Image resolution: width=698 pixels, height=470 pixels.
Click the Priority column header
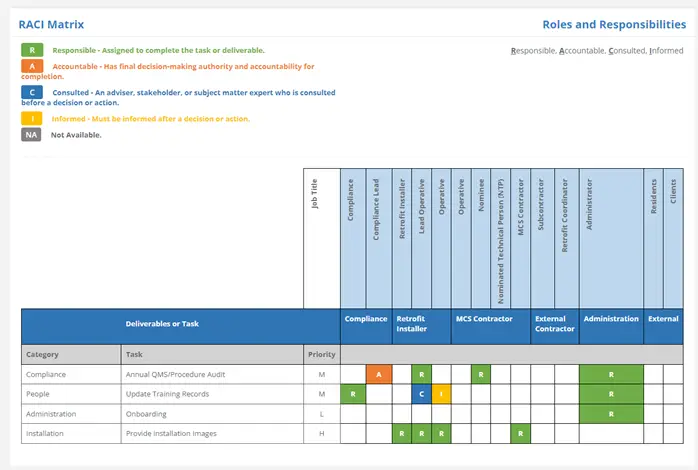point(322,354)
